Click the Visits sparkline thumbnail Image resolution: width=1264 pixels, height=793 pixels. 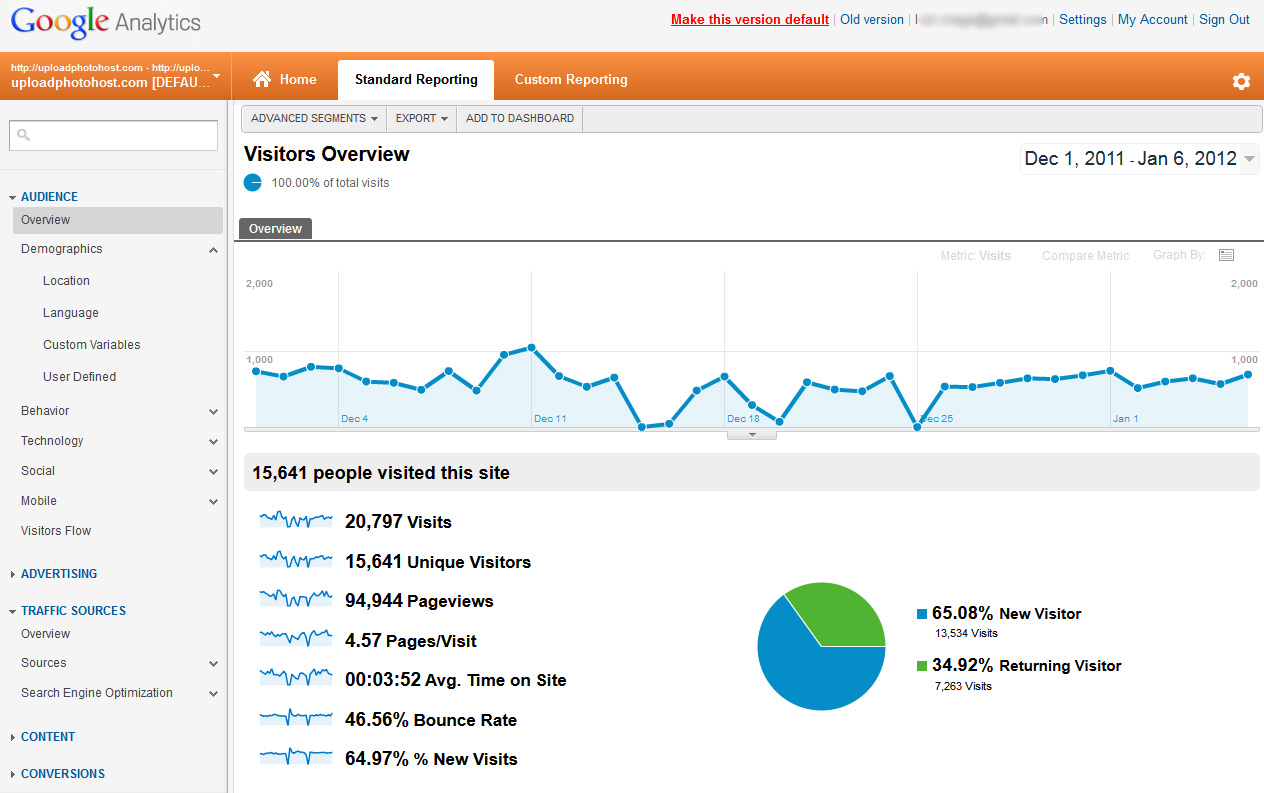click(296, 520)
